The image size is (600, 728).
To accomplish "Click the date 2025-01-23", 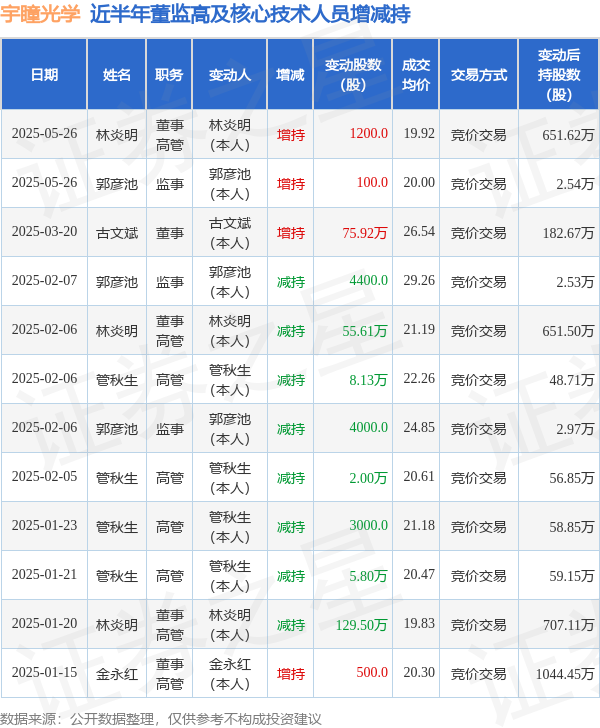I will point(44,526).
